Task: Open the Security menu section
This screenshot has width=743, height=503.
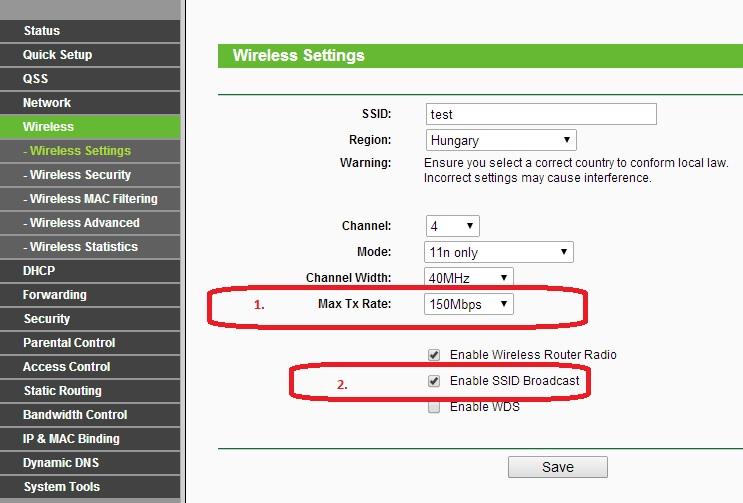Action: coord(90,319)
